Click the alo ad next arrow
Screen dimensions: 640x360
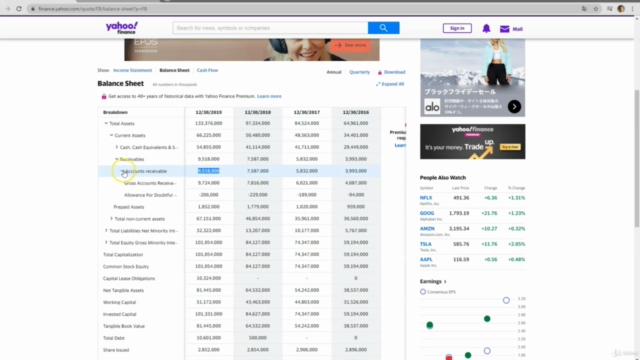click(514, 107)
